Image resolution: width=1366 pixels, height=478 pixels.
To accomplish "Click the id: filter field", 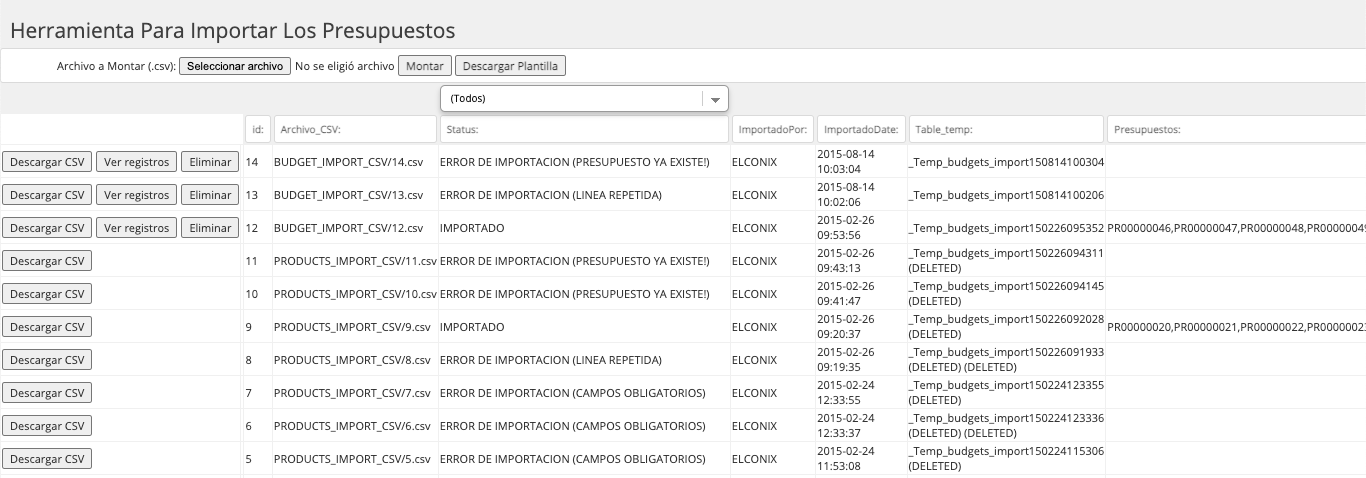I will [258, 129].
